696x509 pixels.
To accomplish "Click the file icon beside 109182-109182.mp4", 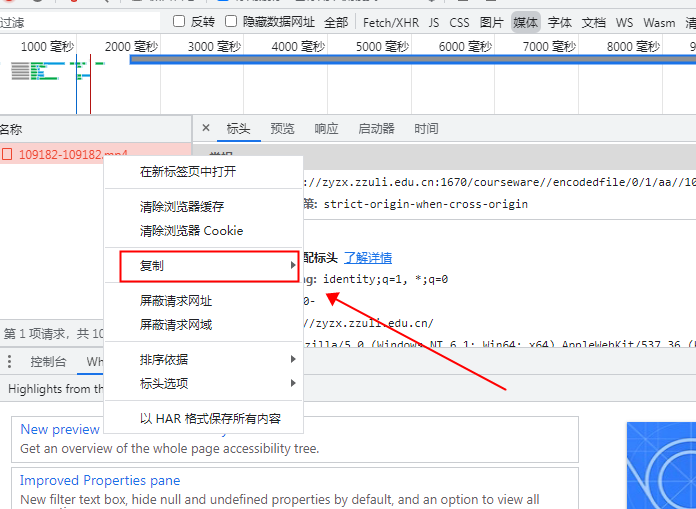I will click(7, 155).
